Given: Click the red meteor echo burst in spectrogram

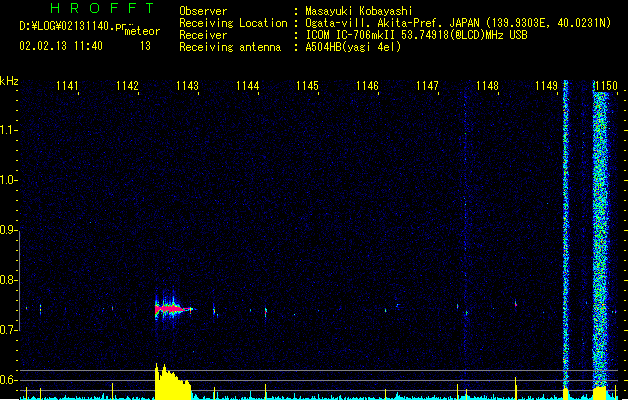Looking at the screenshot, I should click(172, 309).
